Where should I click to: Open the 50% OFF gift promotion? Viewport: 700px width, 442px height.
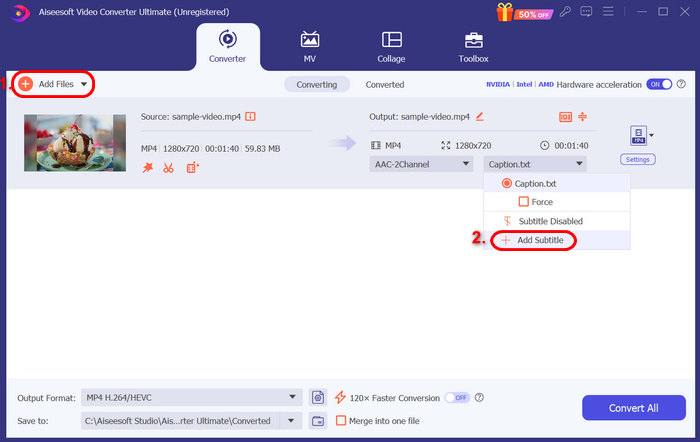525,13
